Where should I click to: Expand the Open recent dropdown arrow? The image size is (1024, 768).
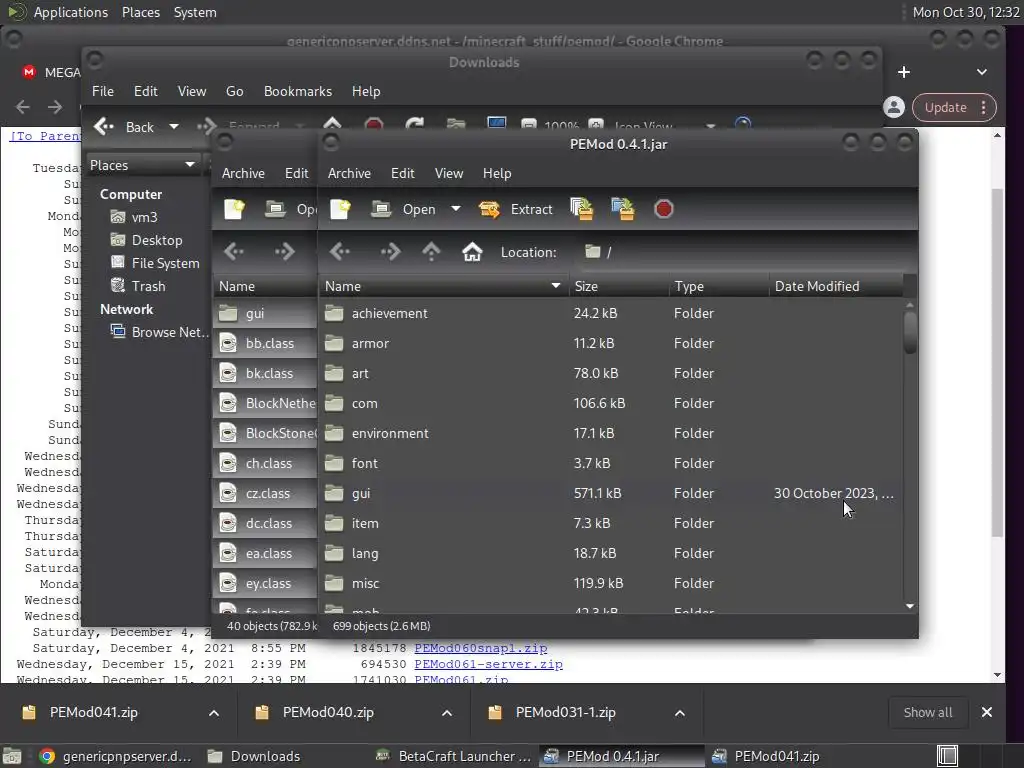[456, 209]
